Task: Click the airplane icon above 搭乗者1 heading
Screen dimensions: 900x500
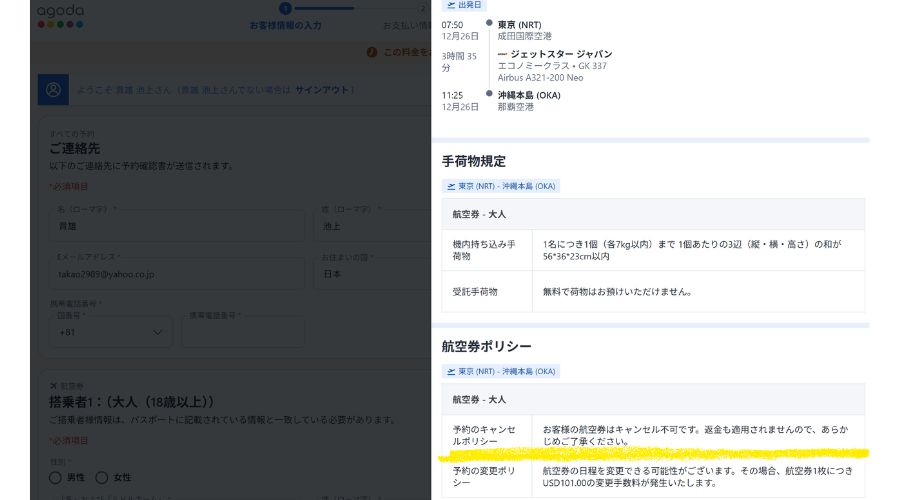Action: (53, 386)
